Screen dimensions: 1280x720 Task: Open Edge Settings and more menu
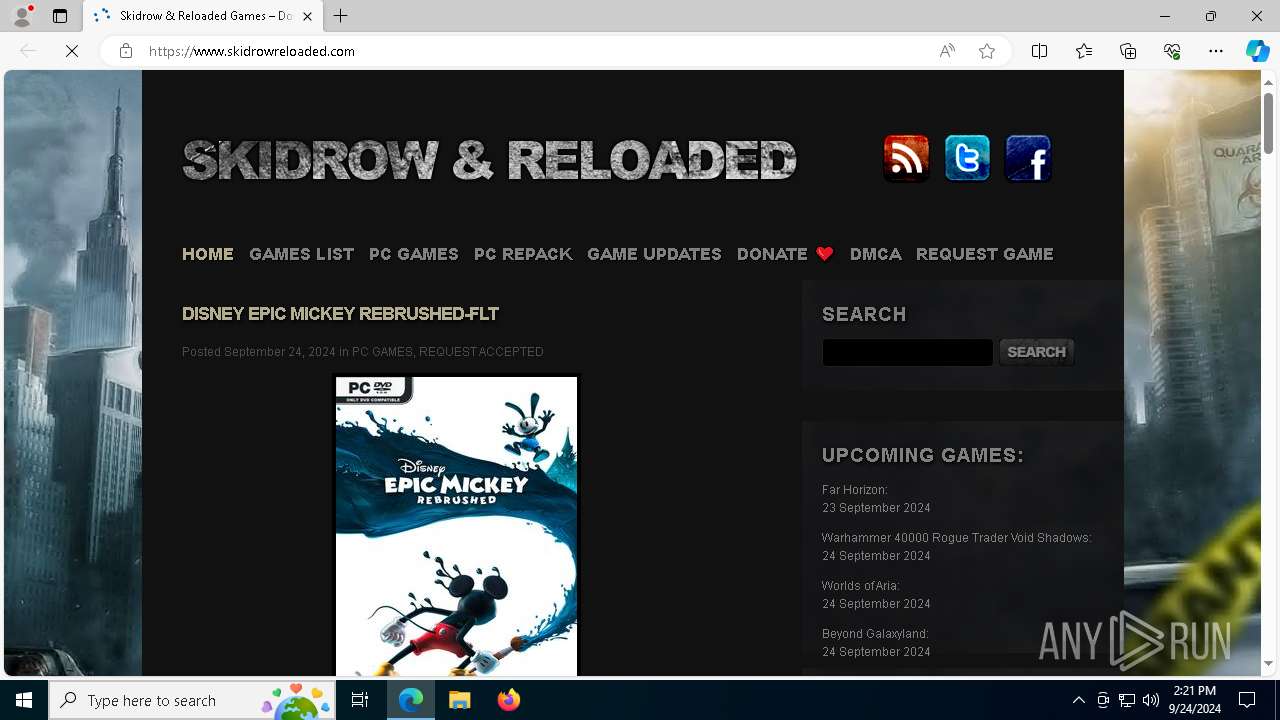pos(1216,51)
